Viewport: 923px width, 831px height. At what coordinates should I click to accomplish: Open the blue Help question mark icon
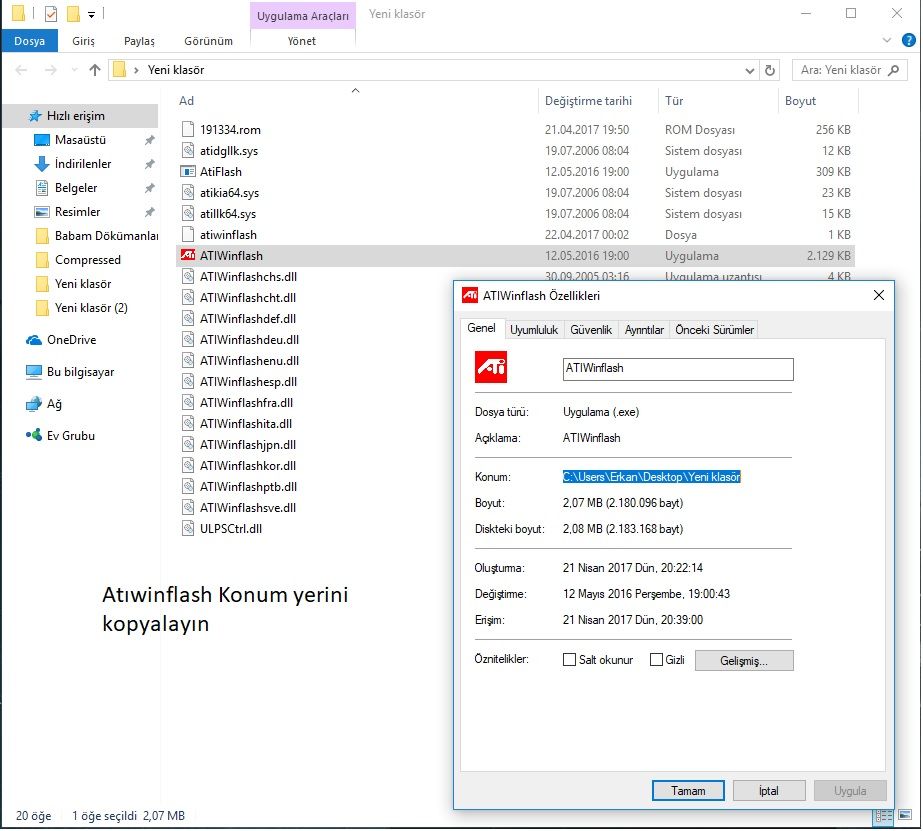pyautogui.click(x=908, y=40)
